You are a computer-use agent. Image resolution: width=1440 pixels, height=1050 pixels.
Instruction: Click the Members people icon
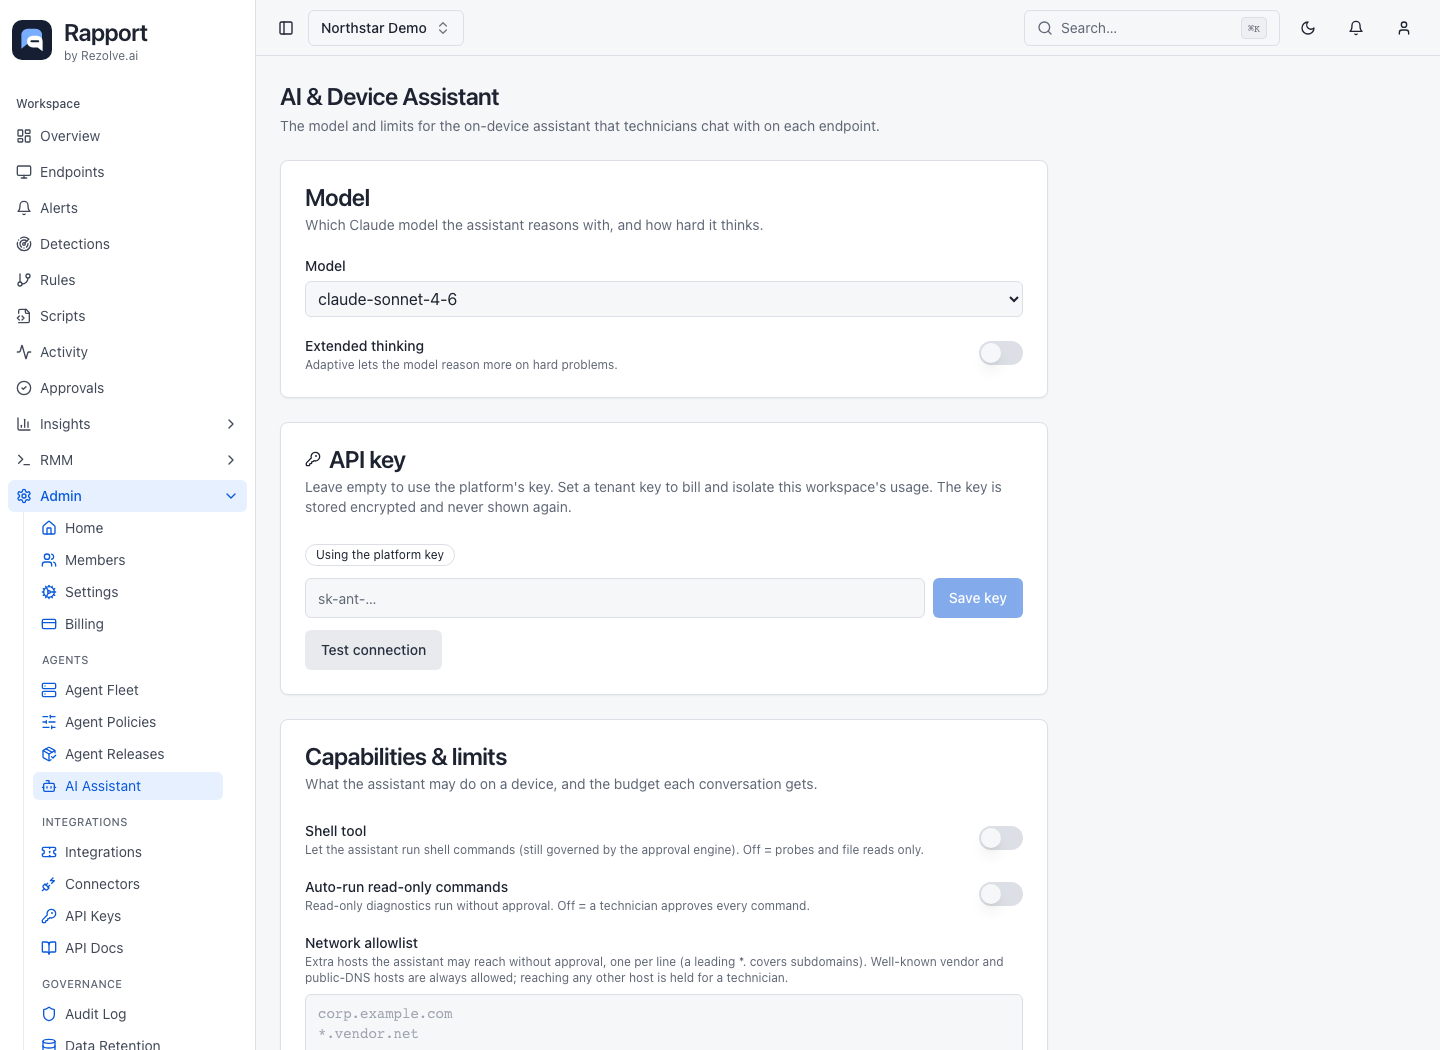(49, 560)
